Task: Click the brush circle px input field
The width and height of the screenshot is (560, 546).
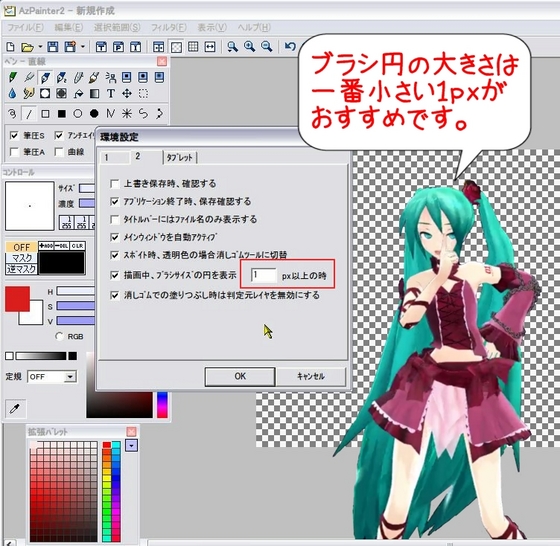Action: [x=264, y=275]
